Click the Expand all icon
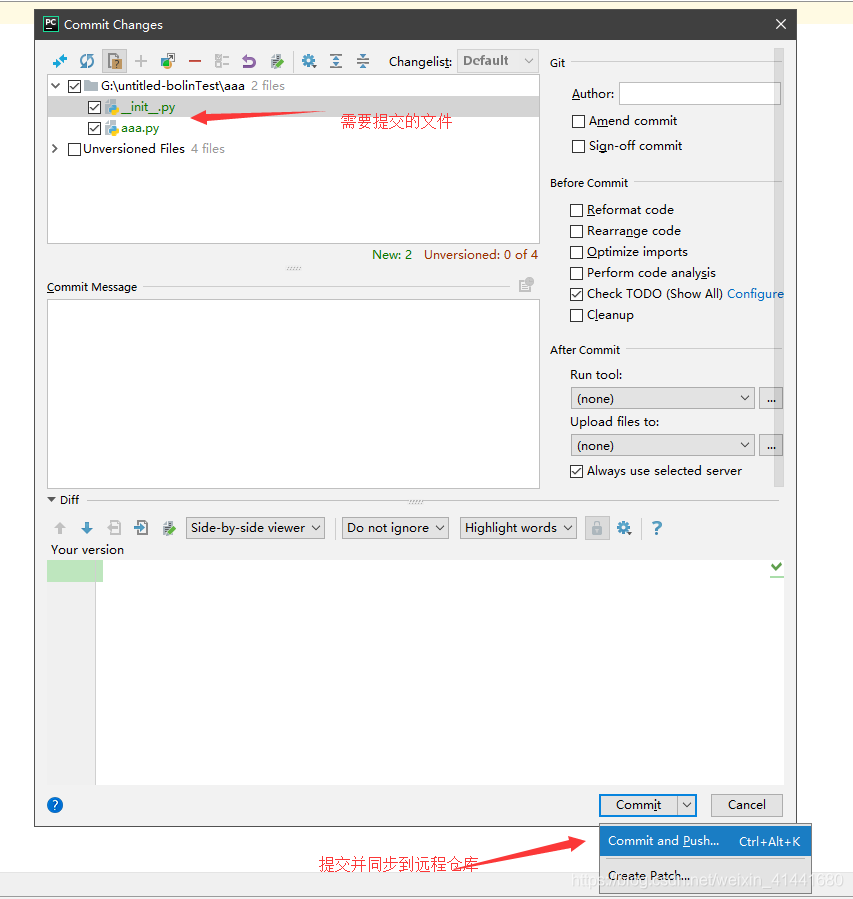This screenshot has height=899, width=853. [336, 61]
